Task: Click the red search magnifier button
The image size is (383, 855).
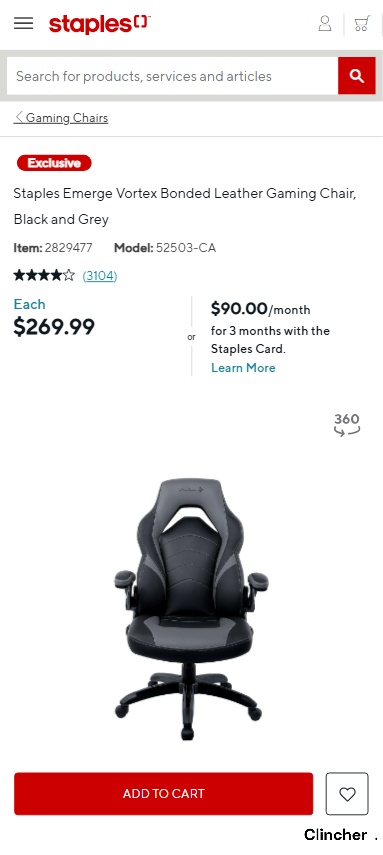Action: 357,76
